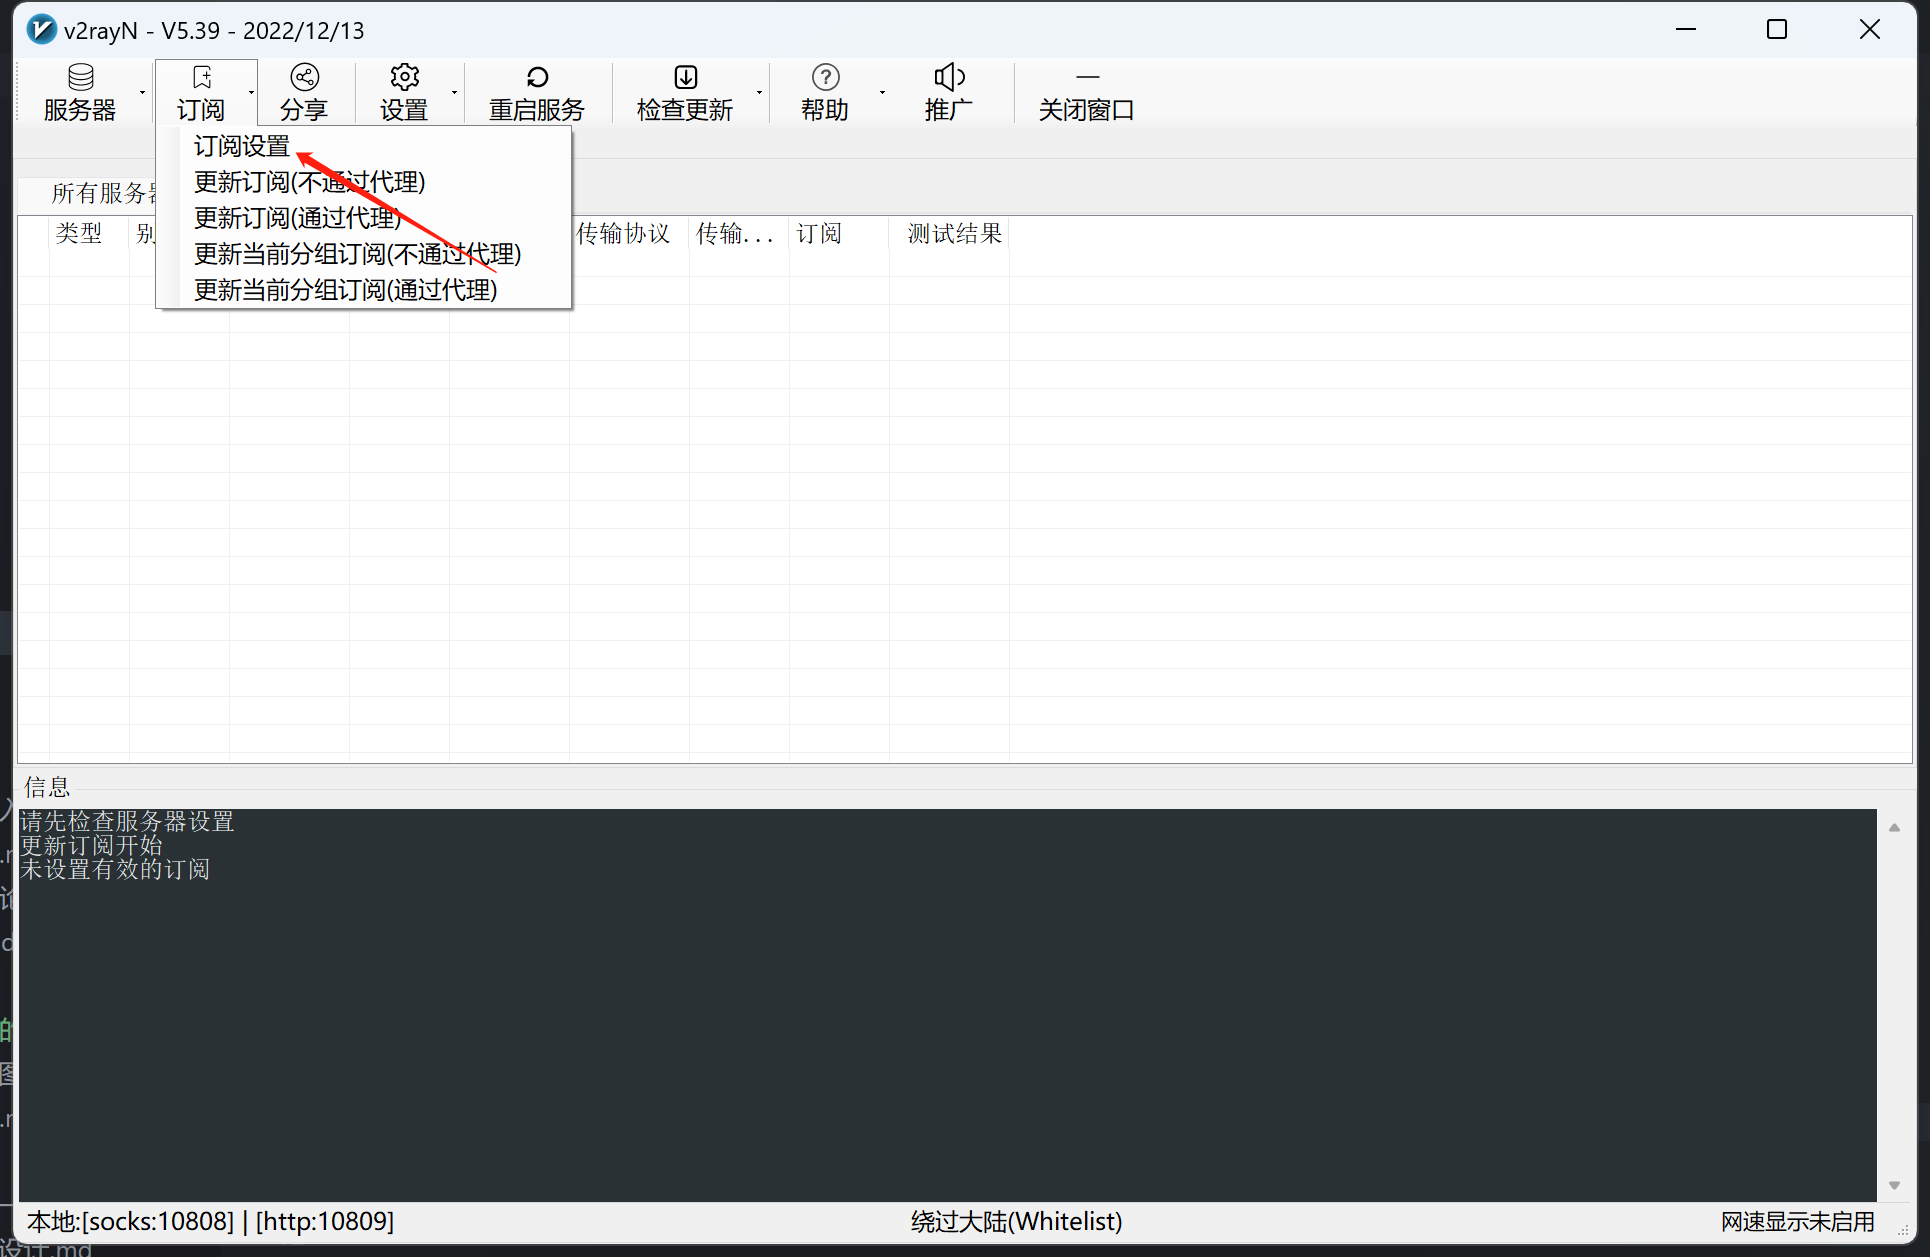Image resolution: width=1930 pixels, height=1257 pixels.
Task: Click the 分享 share icon
Action: pyautogui.click(x=304, y=78)
